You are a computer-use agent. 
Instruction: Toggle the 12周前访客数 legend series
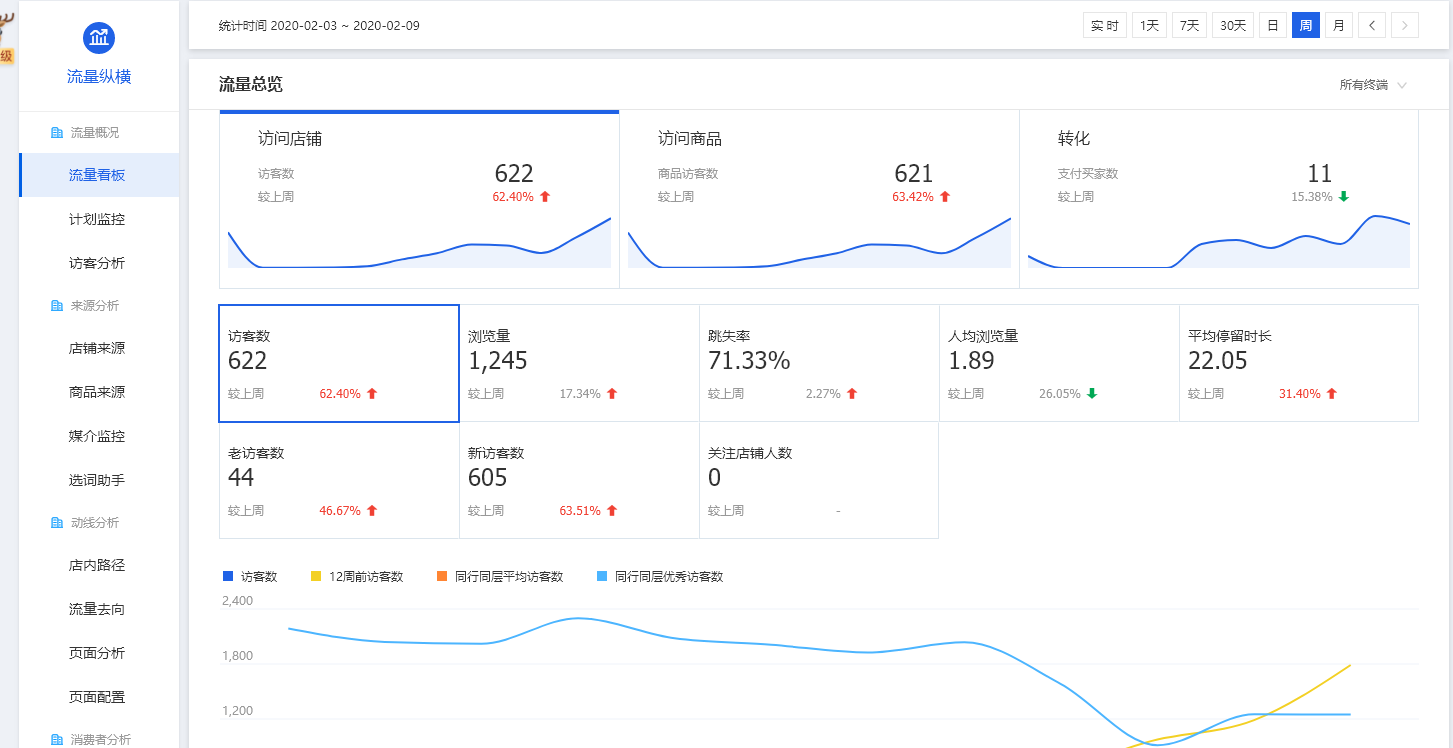point(357,576)
